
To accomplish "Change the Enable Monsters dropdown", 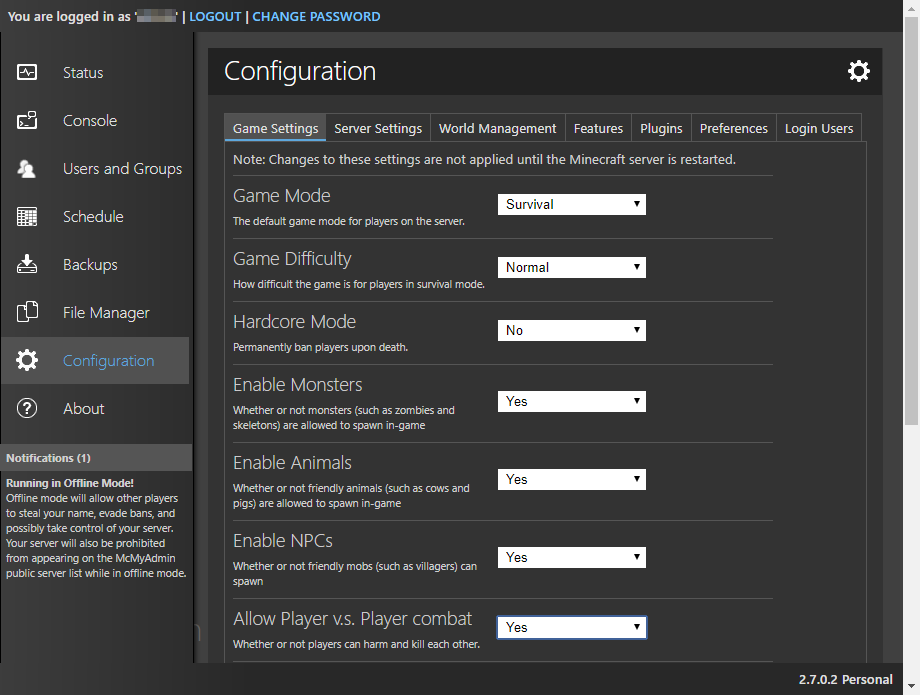I will (571, 401).
